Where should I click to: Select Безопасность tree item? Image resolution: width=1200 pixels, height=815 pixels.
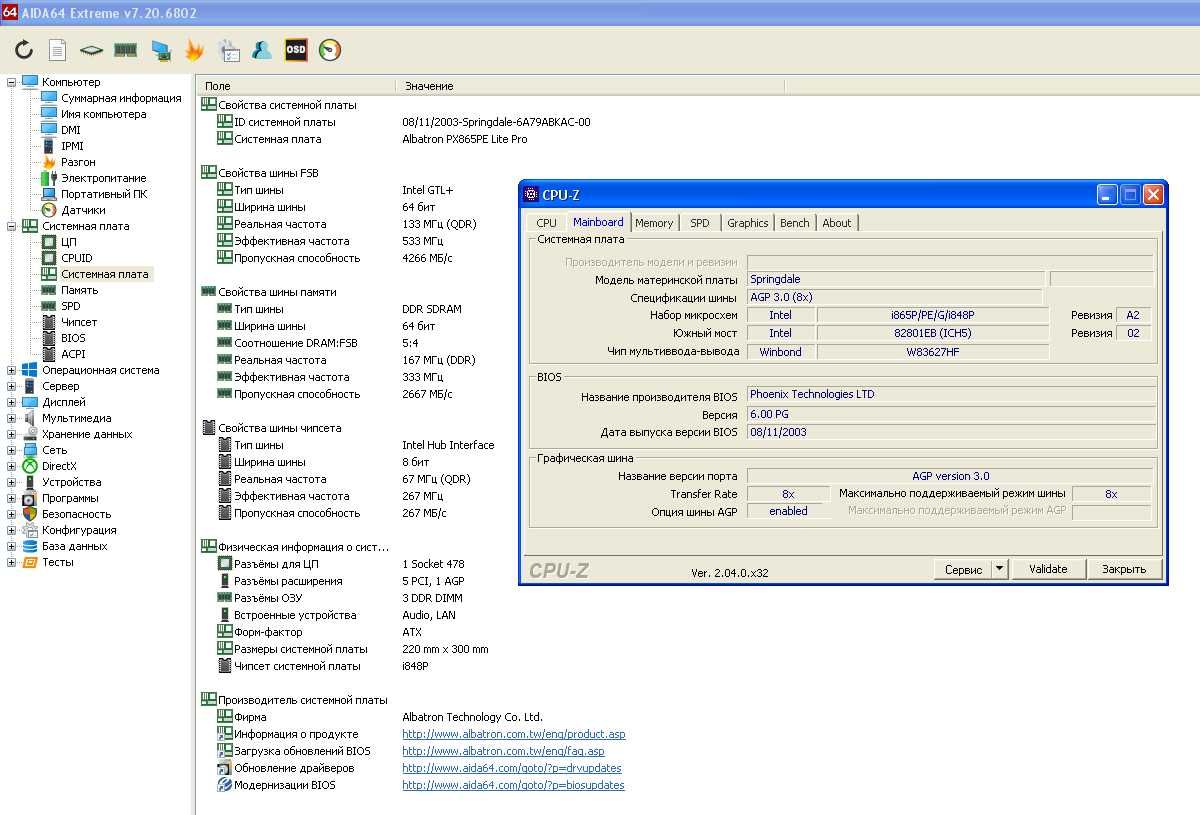pyautogui.click(x=77, y=514)
